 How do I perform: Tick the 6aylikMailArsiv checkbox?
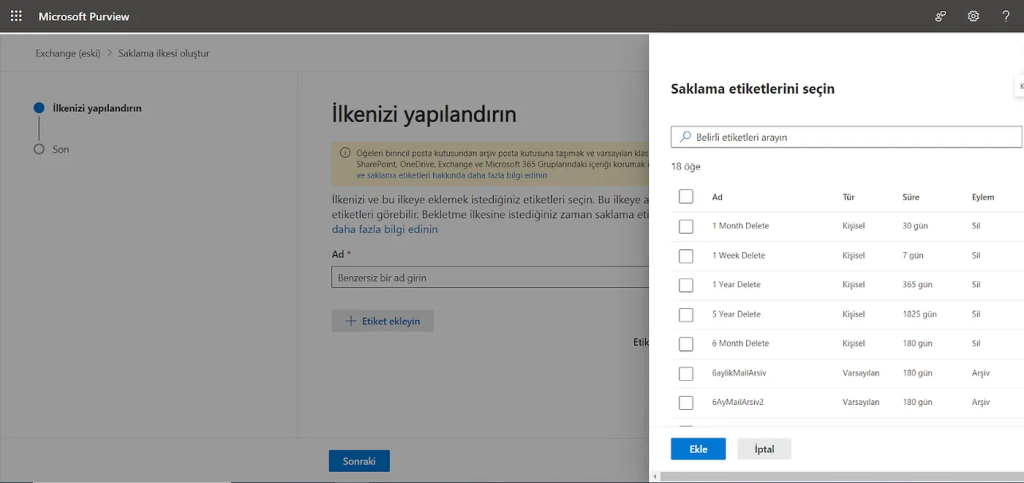click(686, 373)
